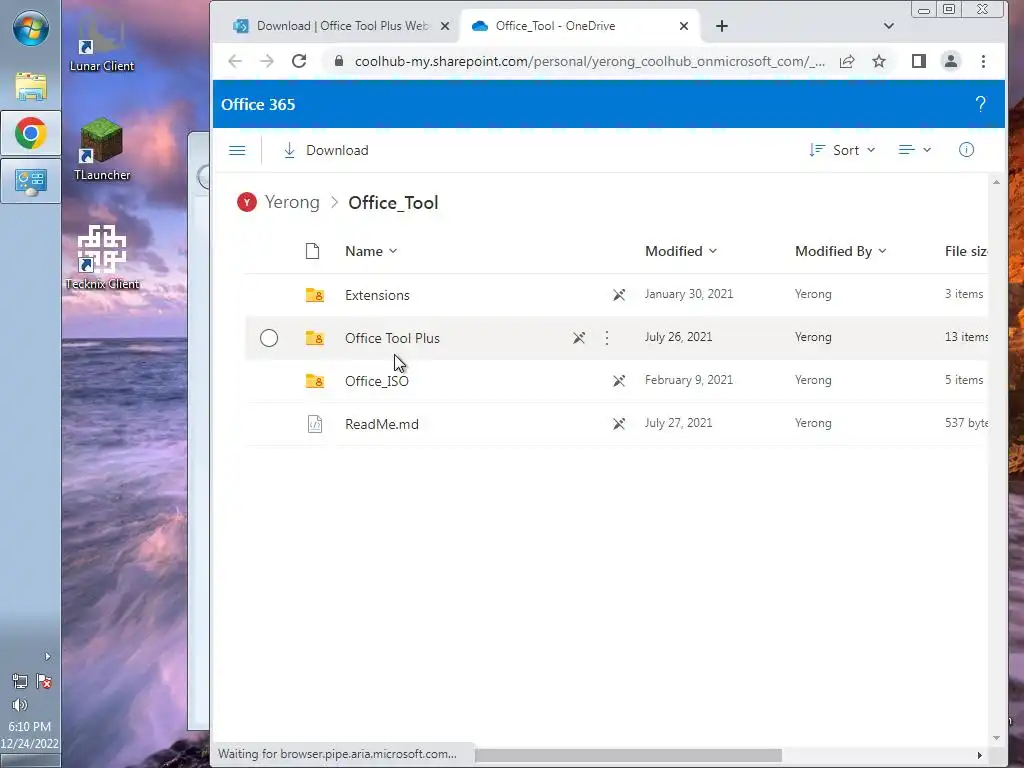Screen dimensions: 1024x768
Task: Click the volume speaker tray icon
Action: point(20,705)
